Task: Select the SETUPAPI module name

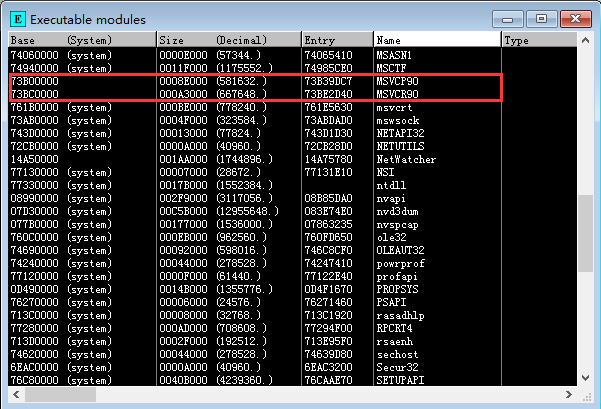Action: tap(400, 380)
